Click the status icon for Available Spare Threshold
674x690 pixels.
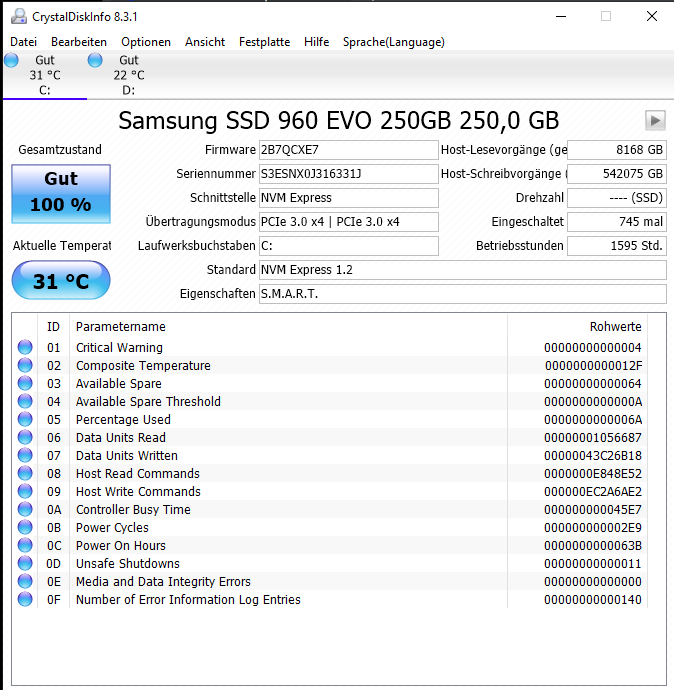[x=25, y=401]
